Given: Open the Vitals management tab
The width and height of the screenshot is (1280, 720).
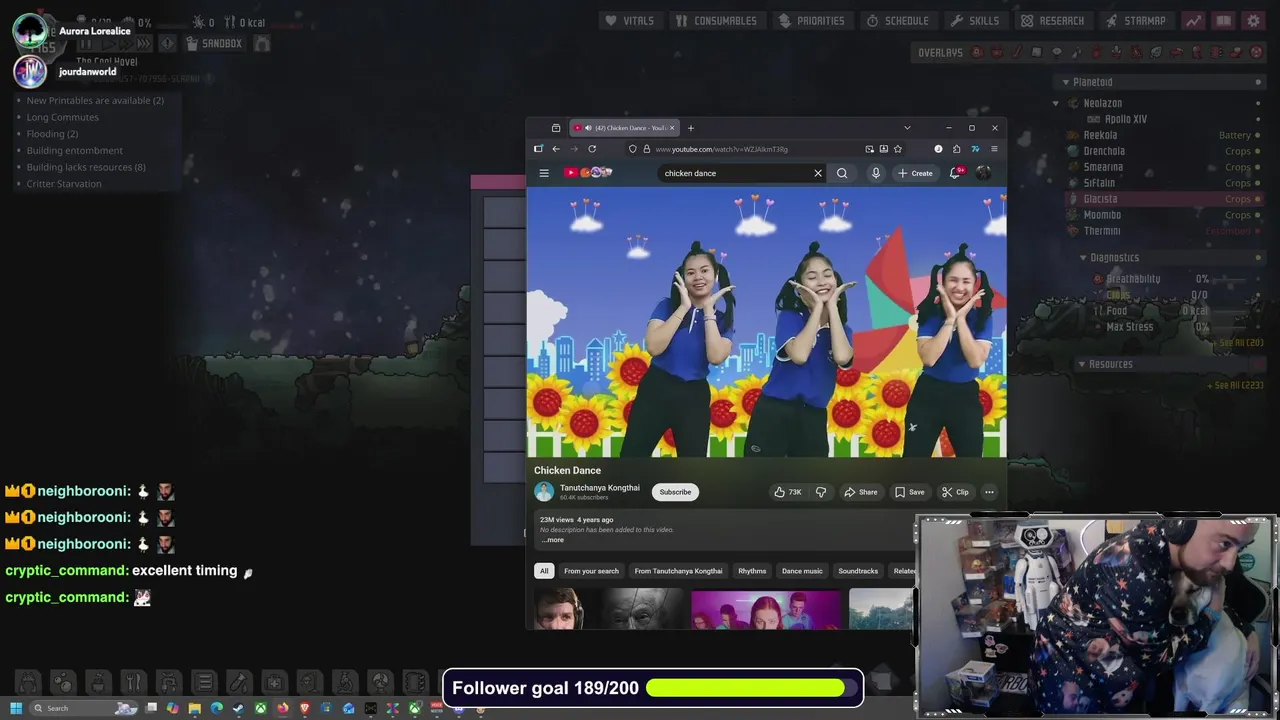Looking at the screenshot, I should coord(629,20).
